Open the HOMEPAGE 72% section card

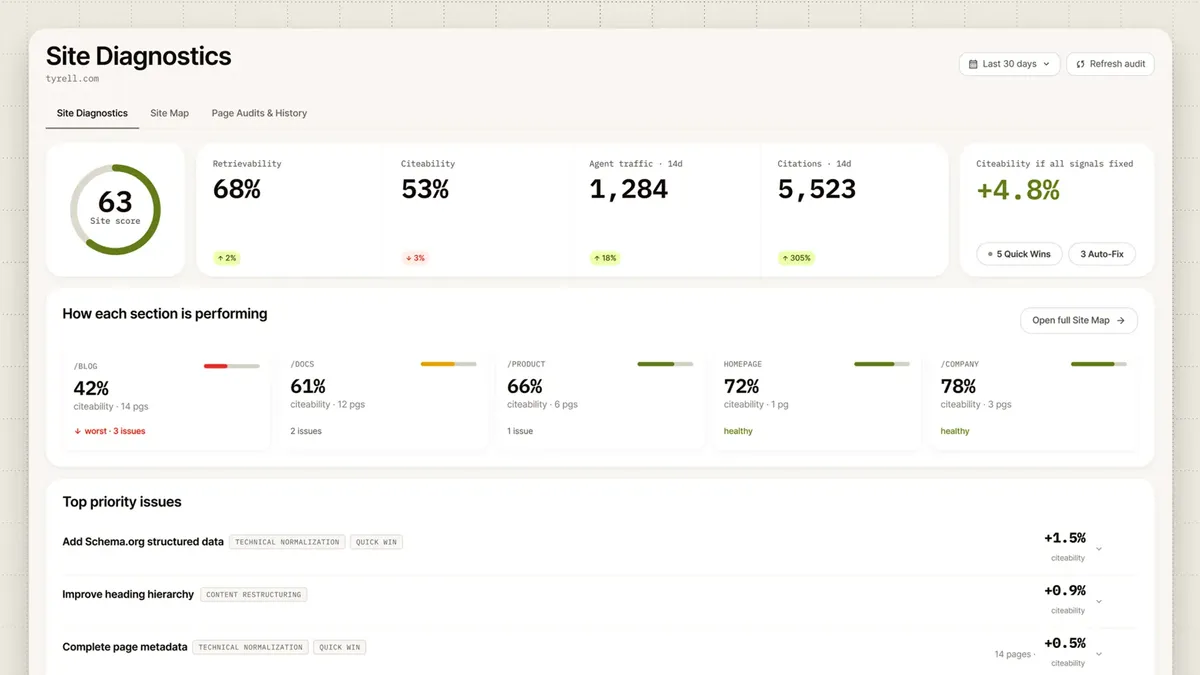tap(817, 400)
